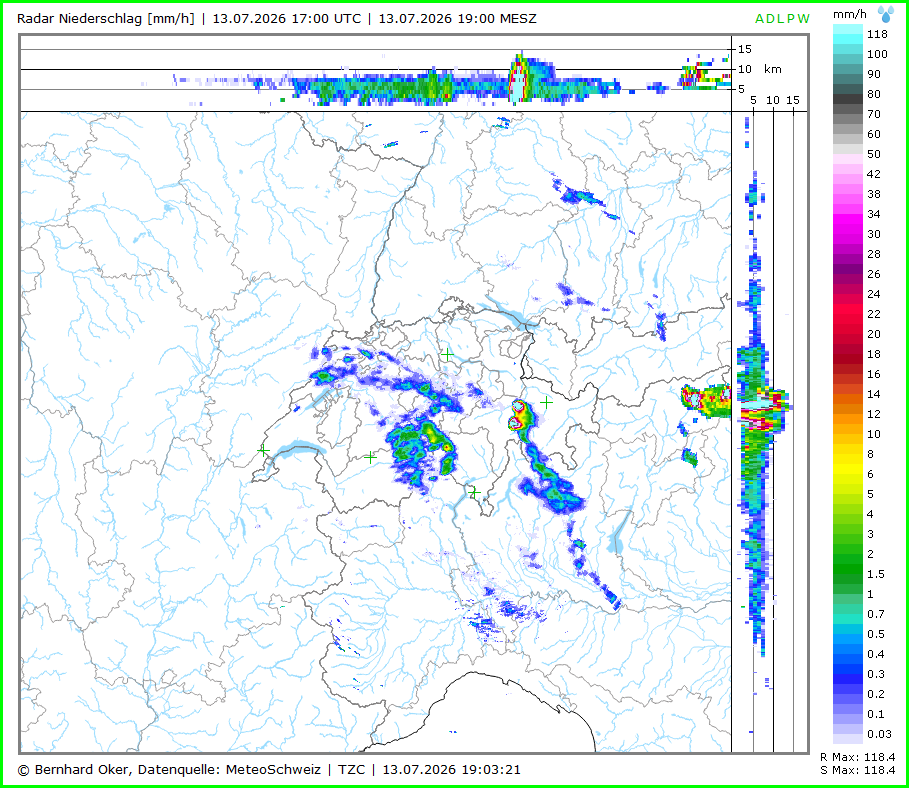
Task: Click the Radar Niederschlag title text
Action: click(x=106, y=19)
